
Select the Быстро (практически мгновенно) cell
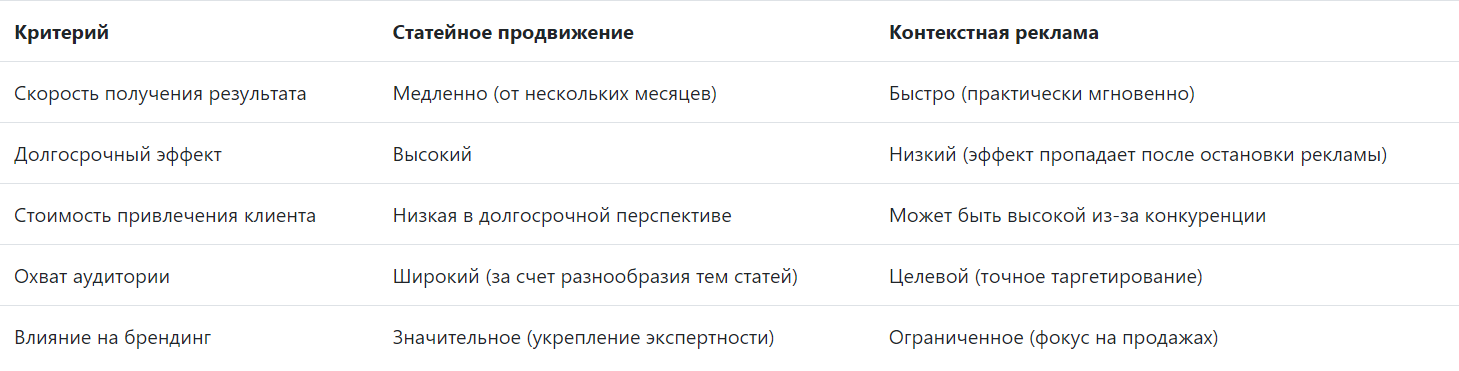(x=1042, y=94)
